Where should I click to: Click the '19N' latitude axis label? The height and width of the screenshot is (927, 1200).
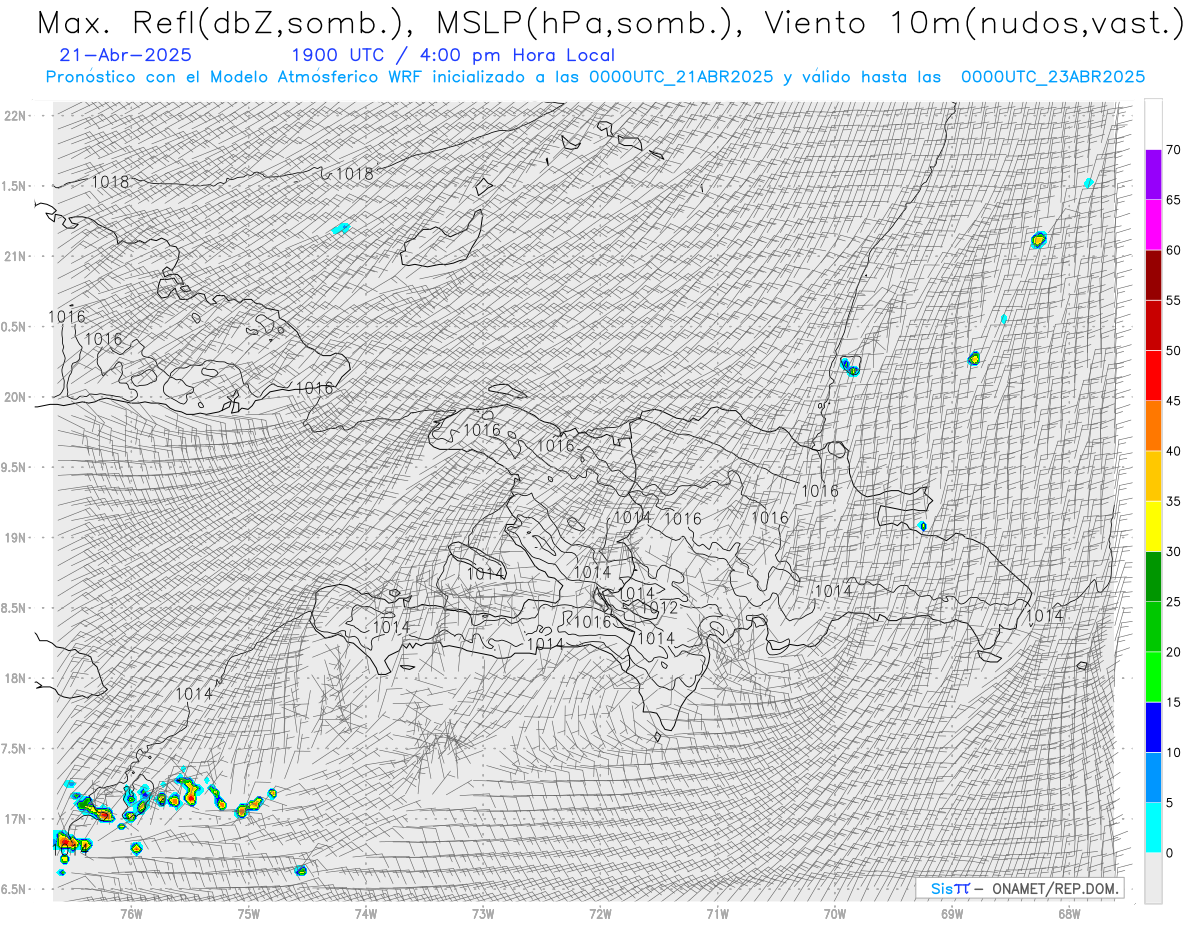coord(14,537)
